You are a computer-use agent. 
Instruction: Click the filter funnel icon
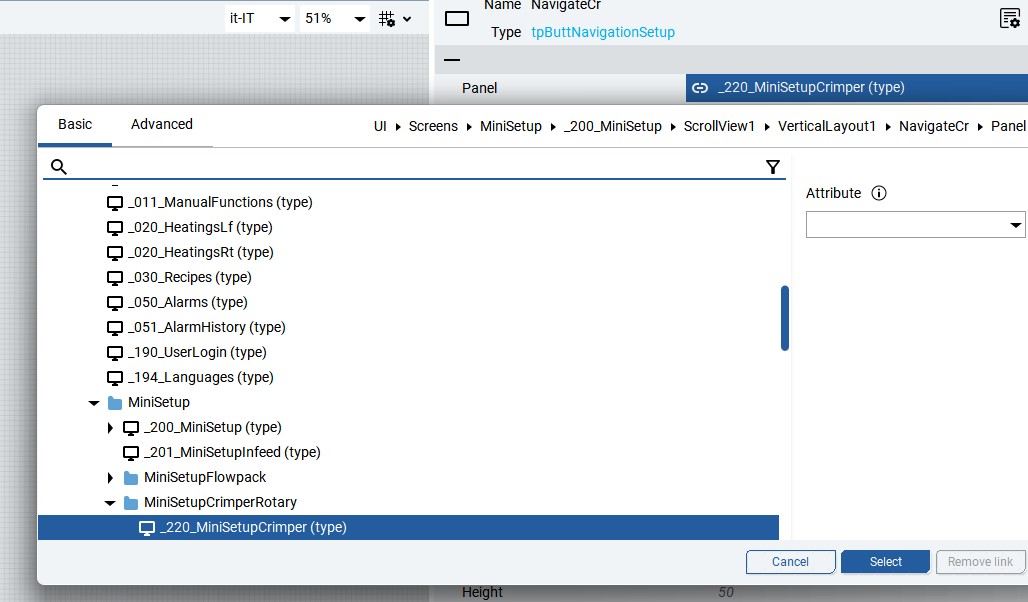tap(772, 167)
